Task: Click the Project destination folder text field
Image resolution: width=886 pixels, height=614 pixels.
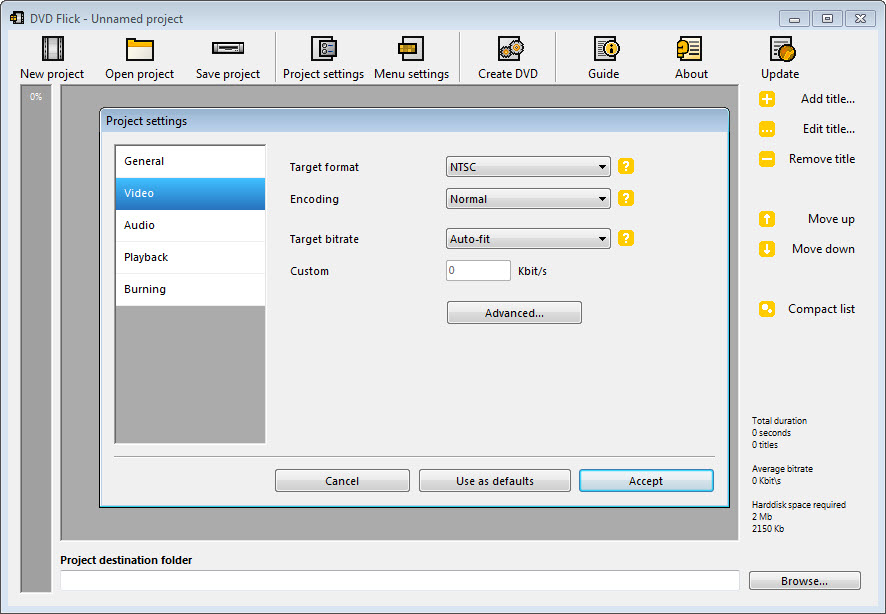Action: pos(399,580)
